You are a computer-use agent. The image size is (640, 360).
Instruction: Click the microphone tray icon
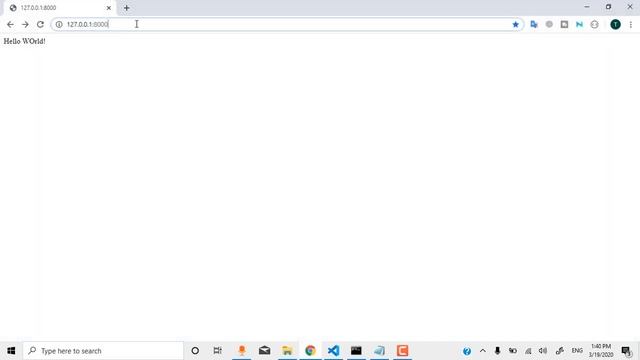pos(497,351)
